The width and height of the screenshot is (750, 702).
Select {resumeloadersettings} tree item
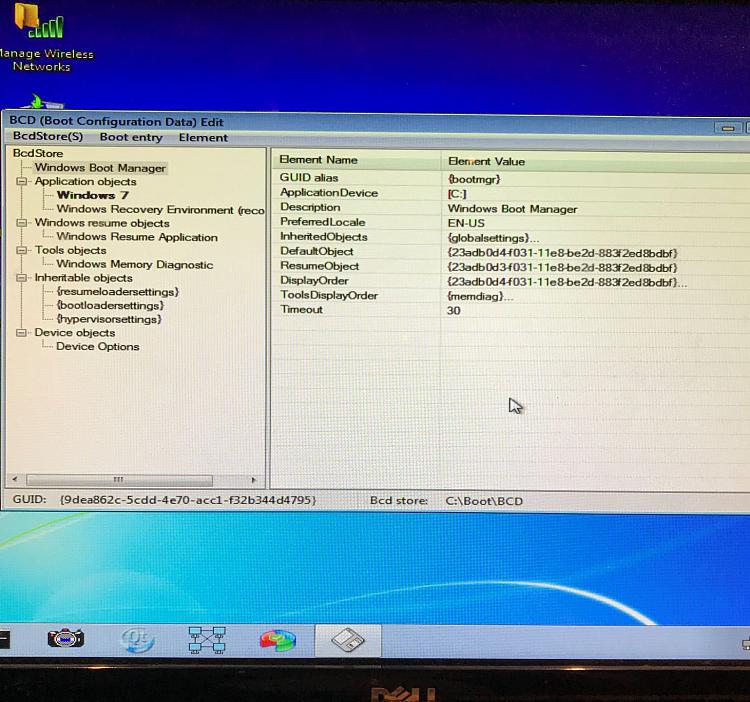(x=118, y=292)
